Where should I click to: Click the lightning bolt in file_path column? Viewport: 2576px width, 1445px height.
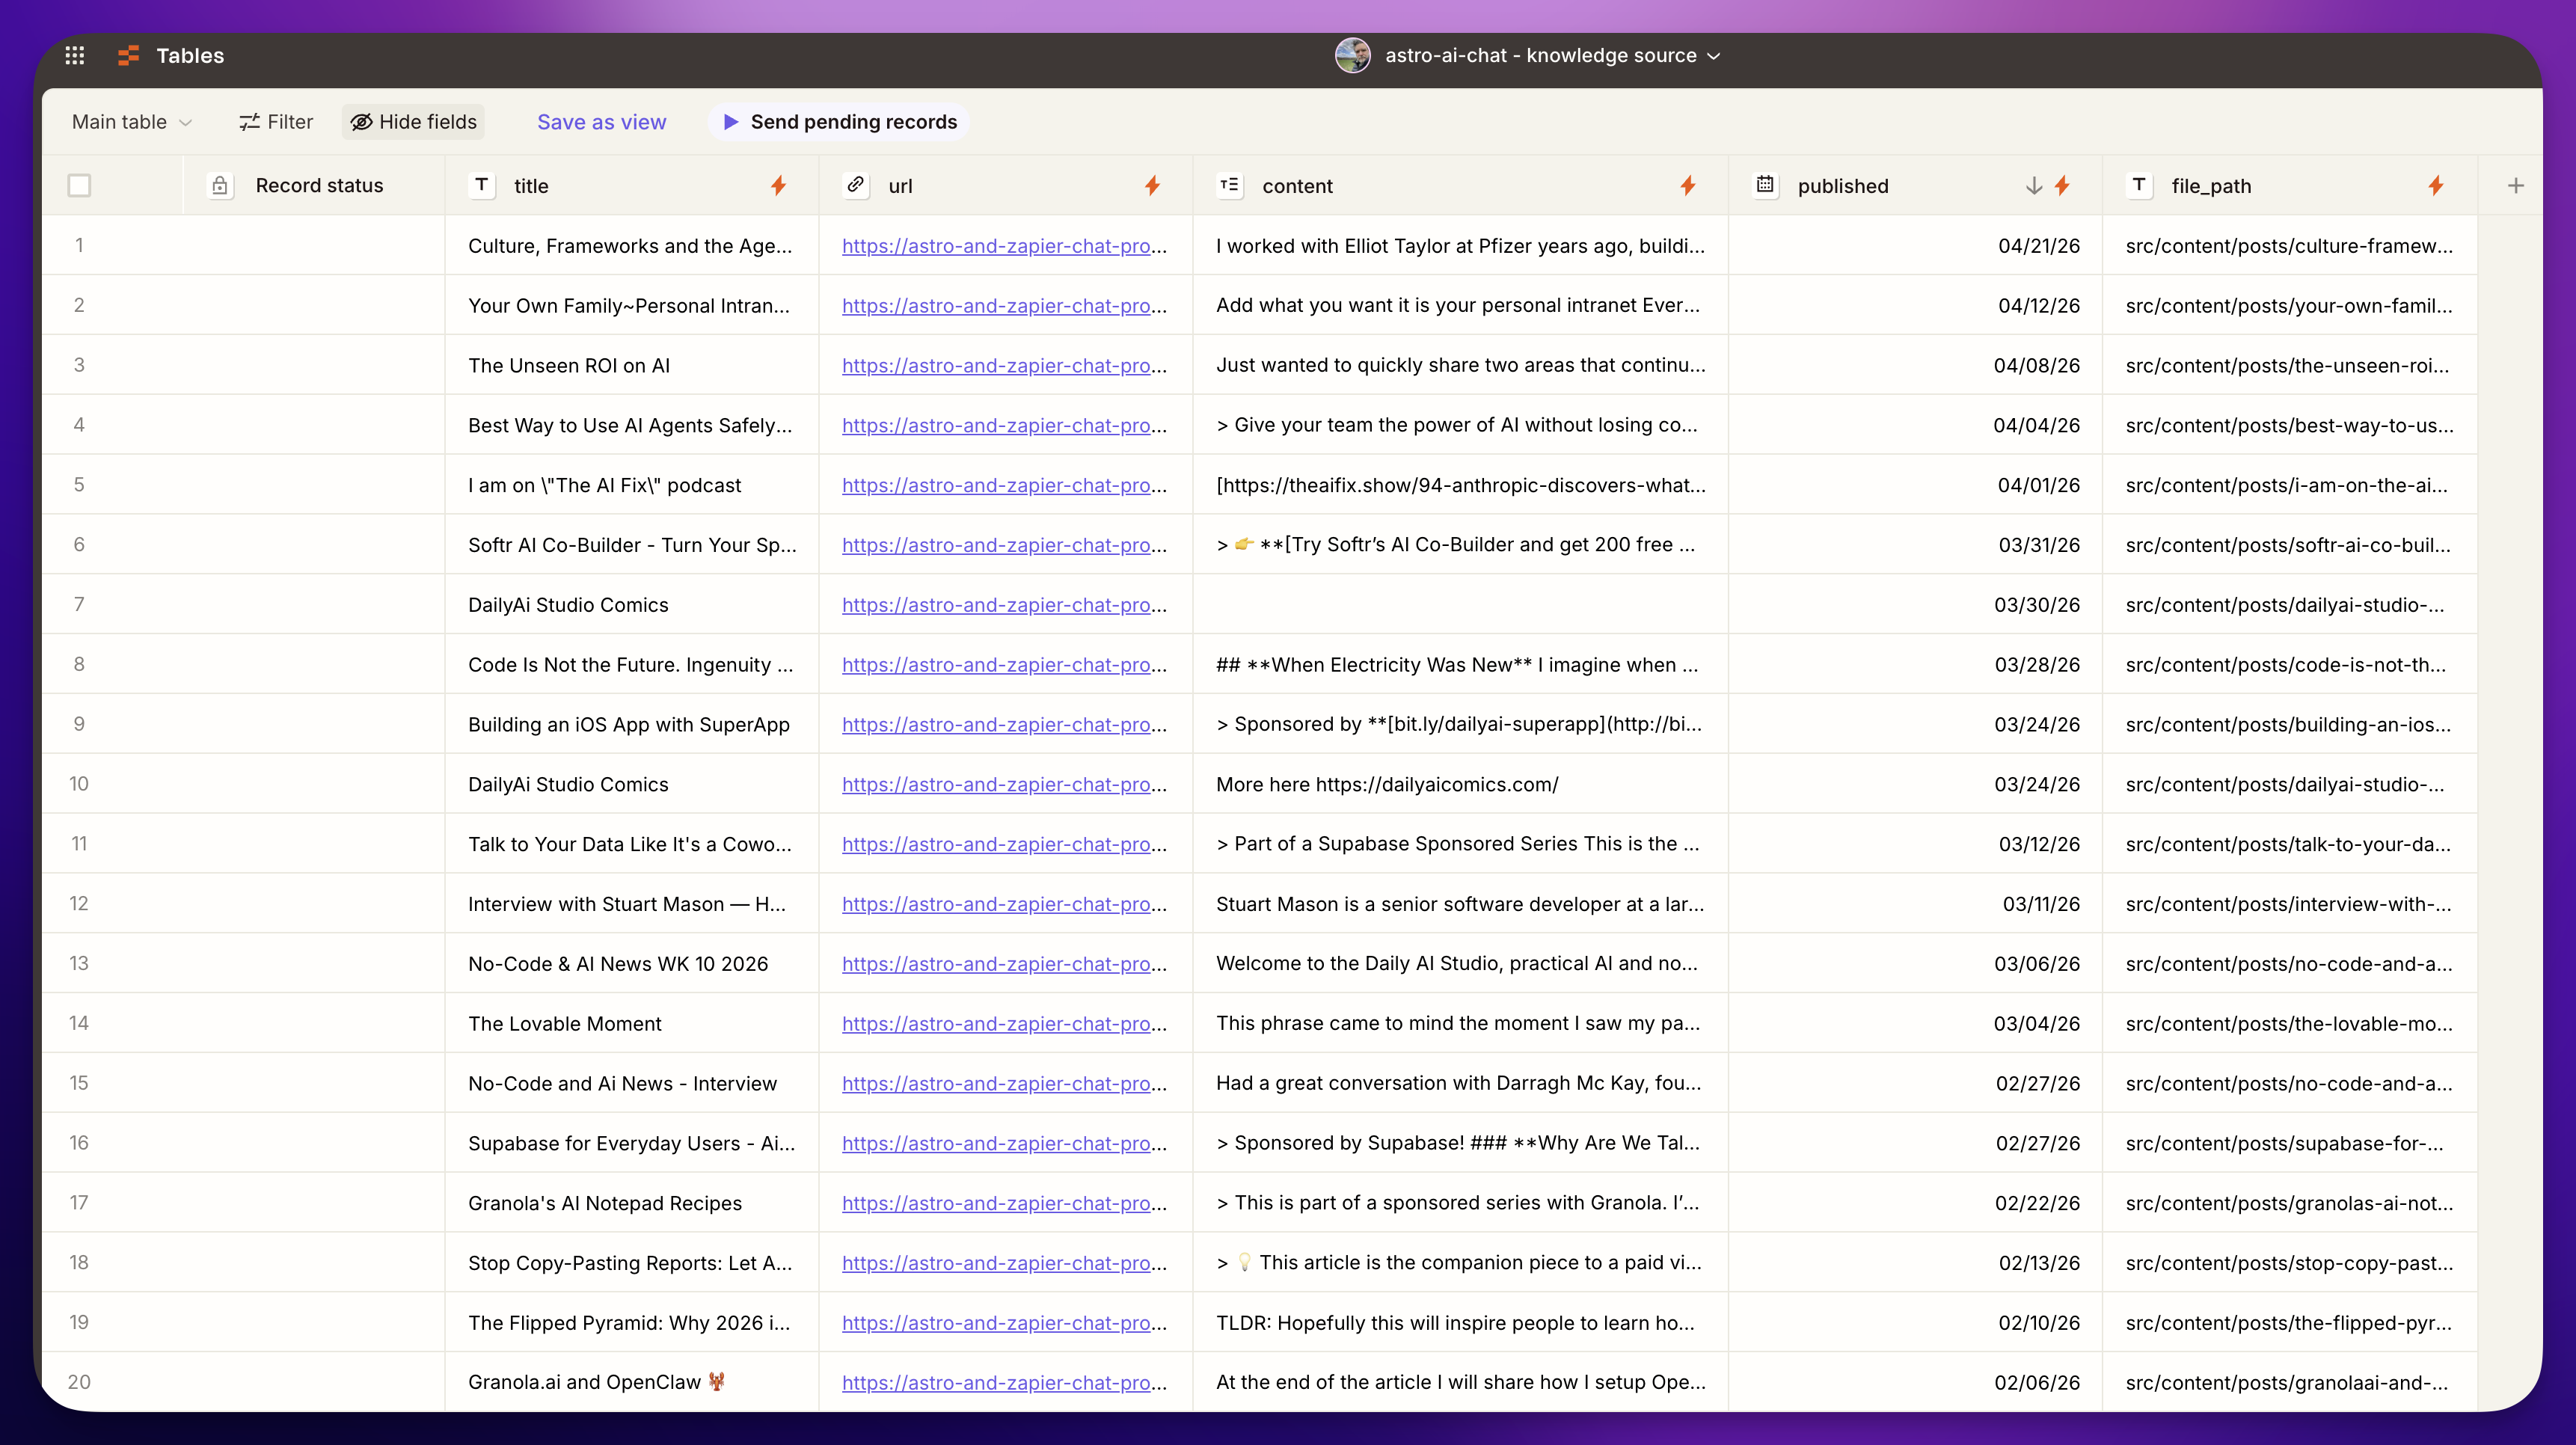[x=2436, y=186]
